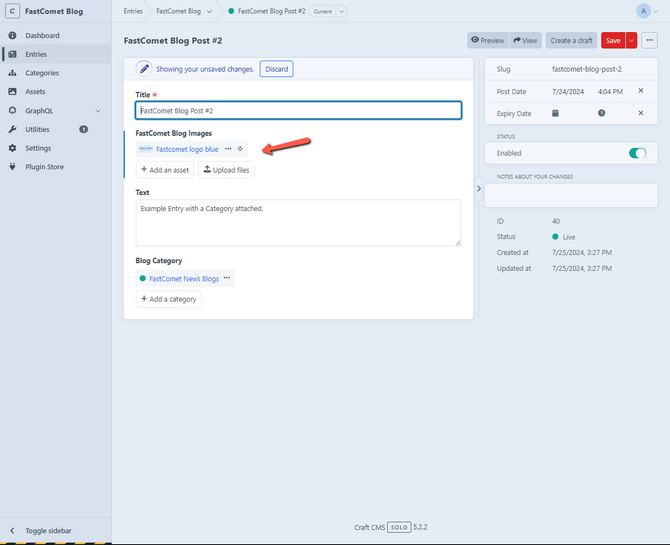670x545 pixels.
Task: Expand the Save options dropdown arrow
Action: (x=631, y=40)
